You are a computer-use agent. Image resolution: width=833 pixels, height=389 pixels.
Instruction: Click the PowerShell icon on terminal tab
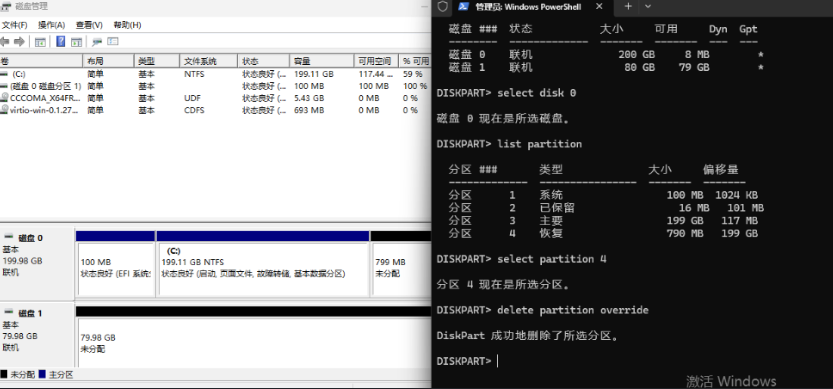click(463, 6)
